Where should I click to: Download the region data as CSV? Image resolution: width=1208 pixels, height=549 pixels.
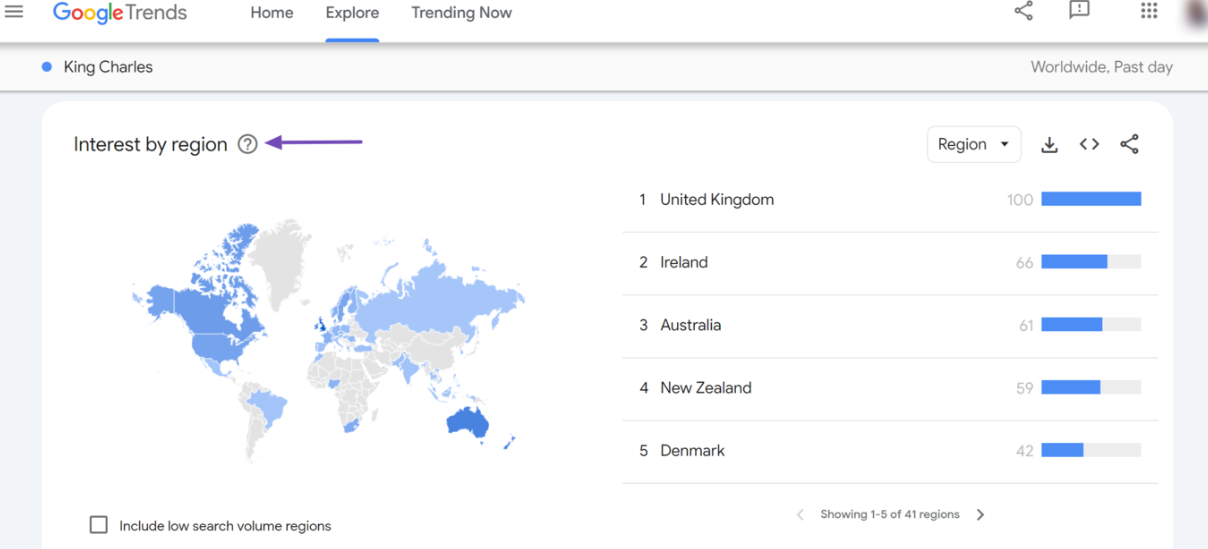(1049, 144)
